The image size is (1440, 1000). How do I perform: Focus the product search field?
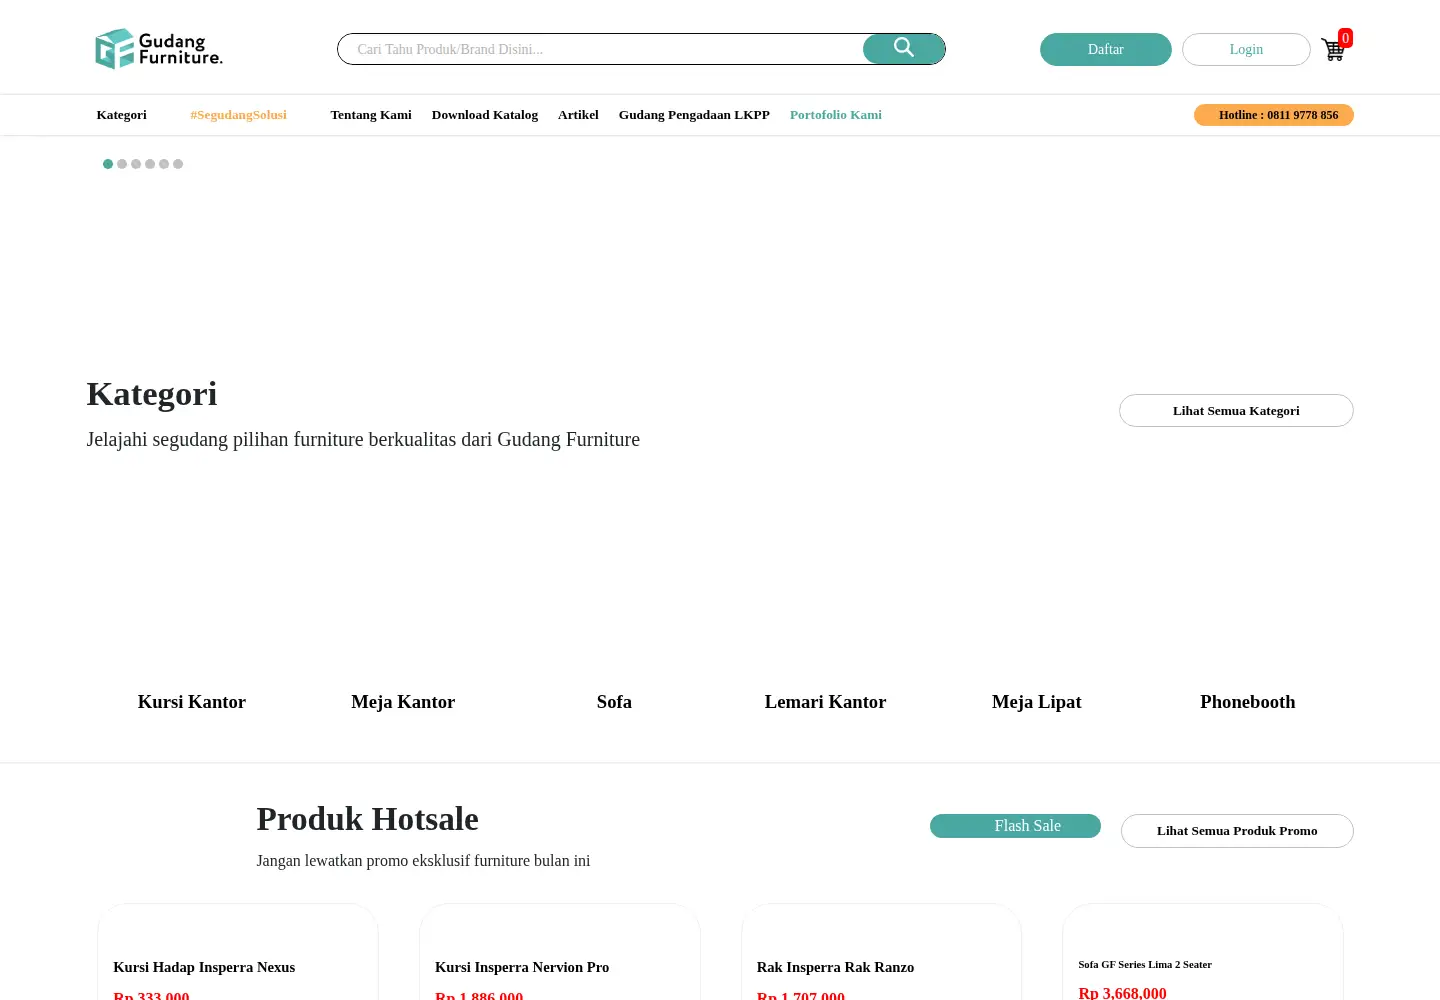(600, 49)
